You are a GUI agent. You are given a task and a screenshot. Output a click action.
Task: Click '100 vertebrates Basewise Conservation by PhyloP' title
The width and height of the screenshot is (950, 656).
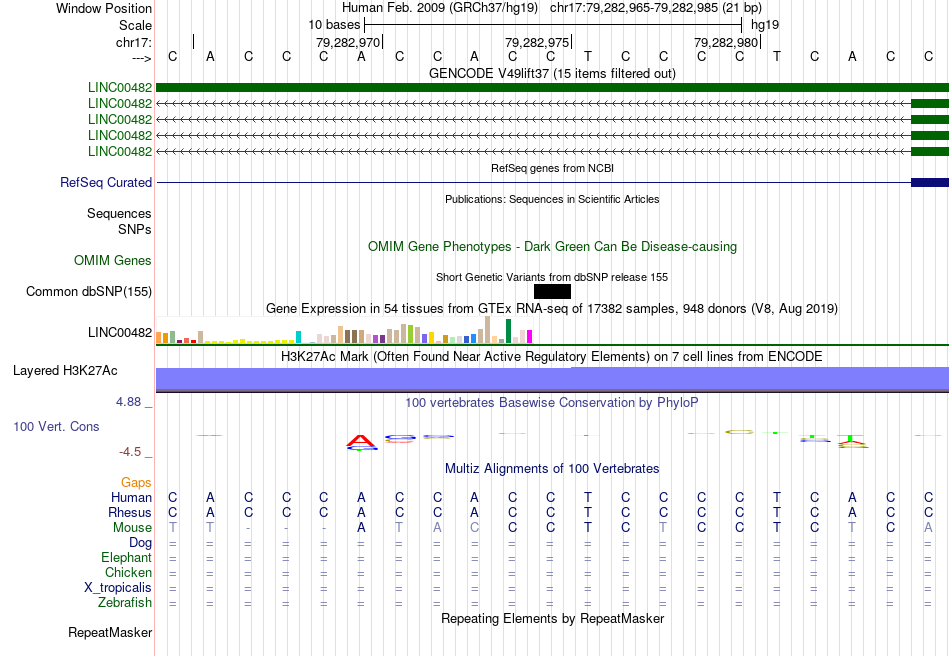(x=552, y=402)
